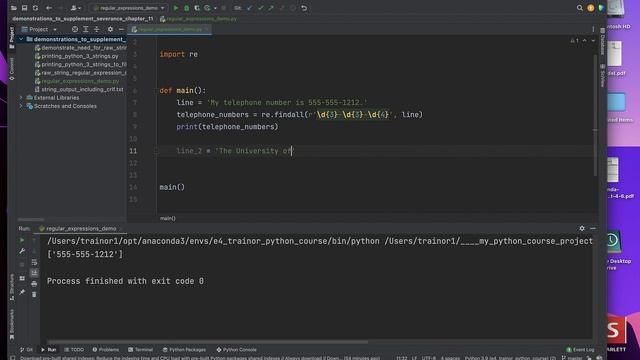Image resolution: width=640 pixels, height=360 pixels.
Task: Click the horizontal scrollbar in Run console
Action: point(207,342)
